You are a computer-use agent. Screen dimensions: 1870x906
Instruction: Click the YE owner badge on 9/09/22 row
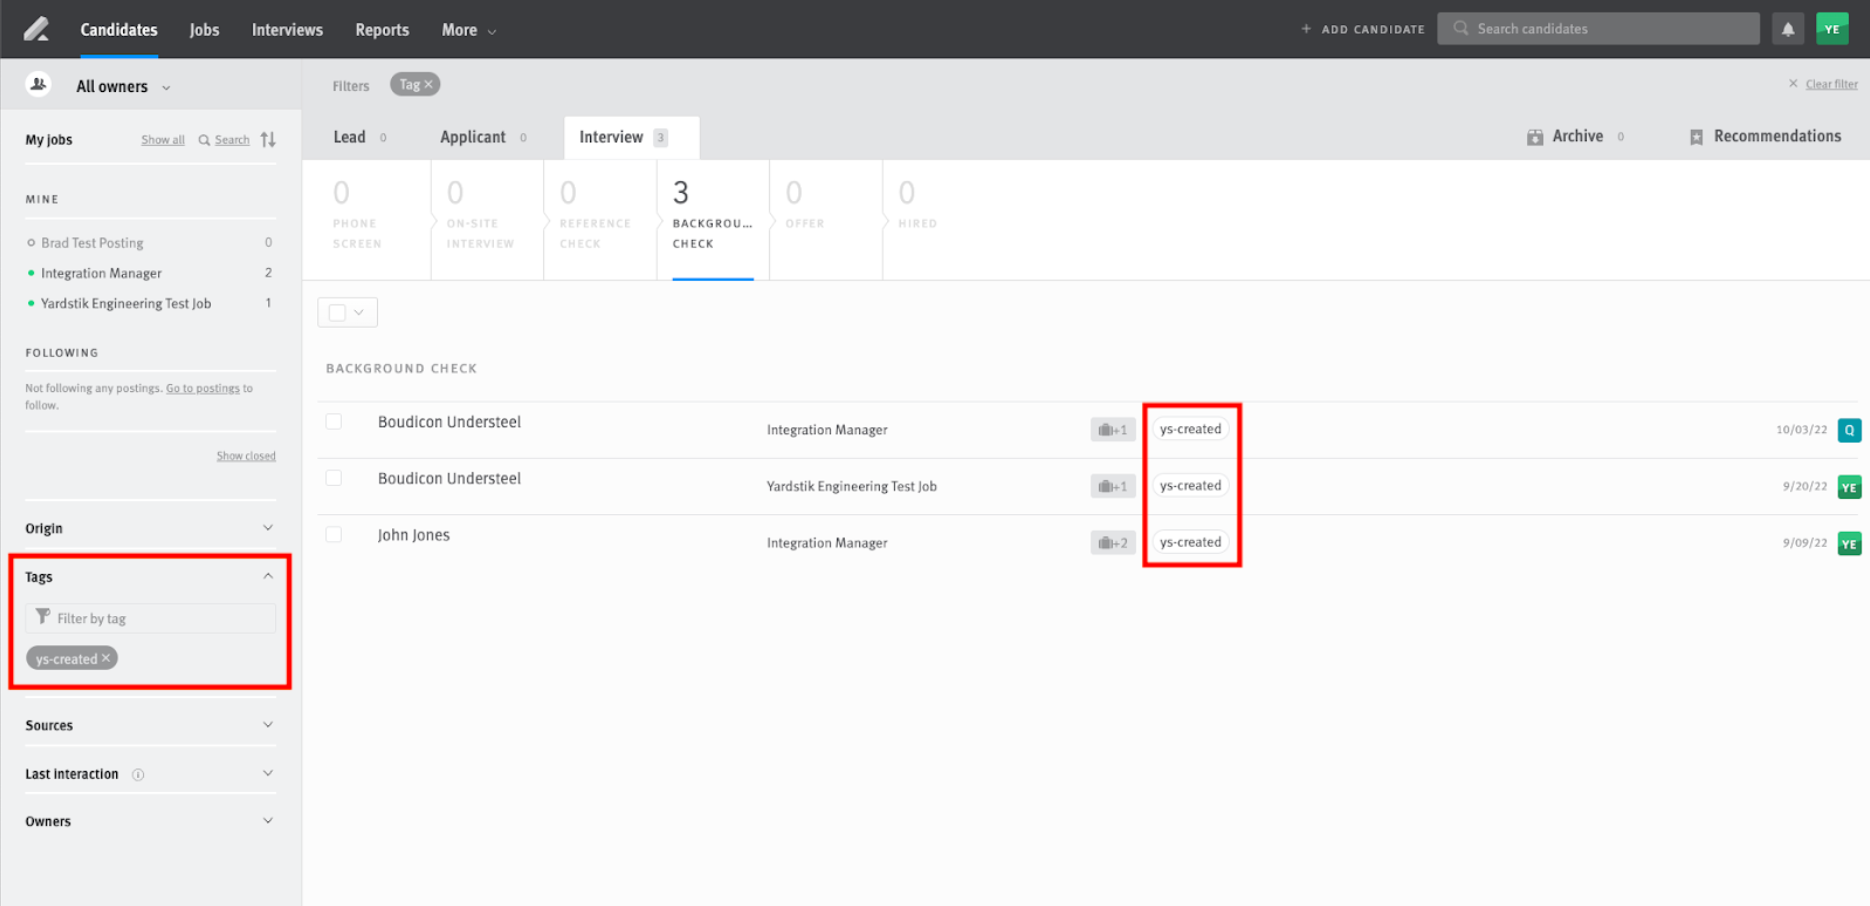1849,544
